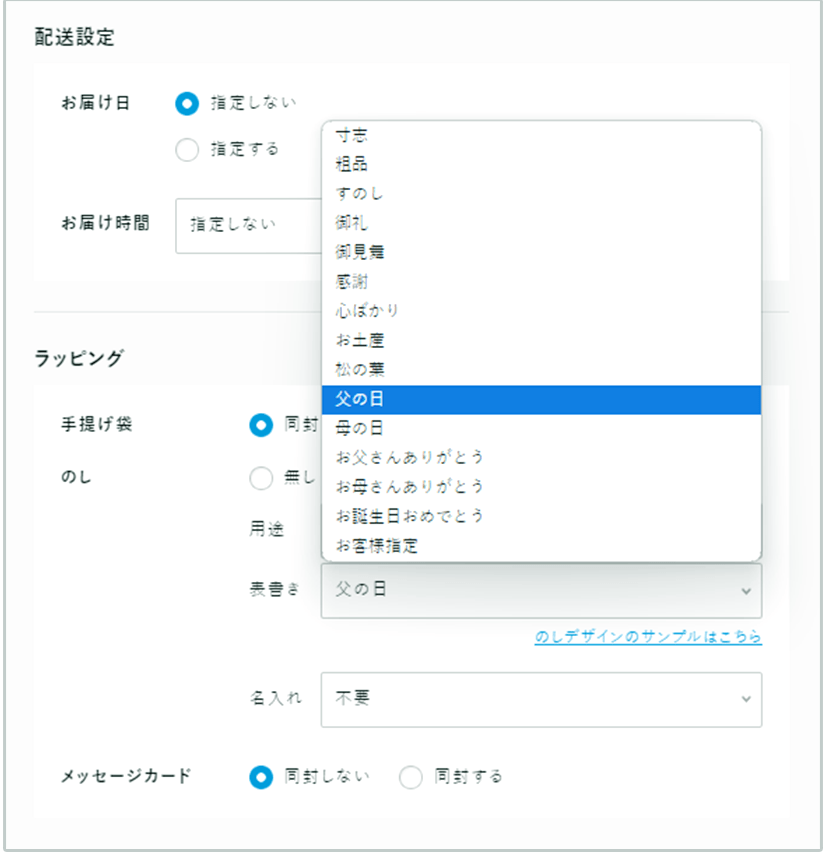Screen dimensions: 825x855
Task: Open the 表書き dropdown showing 父の日
Action: point(541,590)
